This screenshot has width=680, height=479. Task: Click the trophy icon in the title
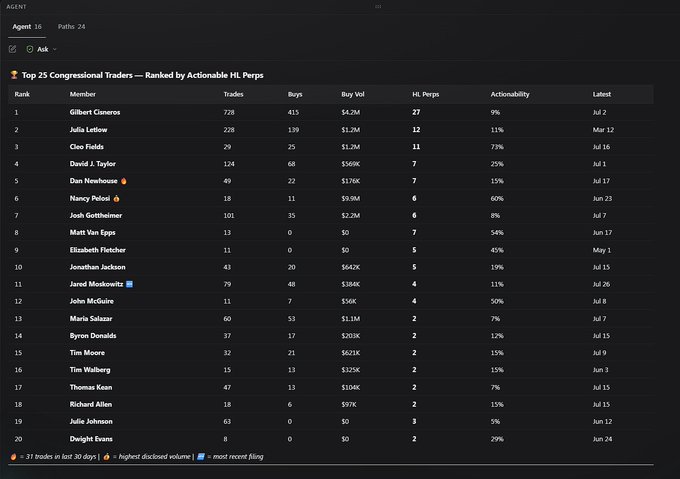(x=14, y=75)
